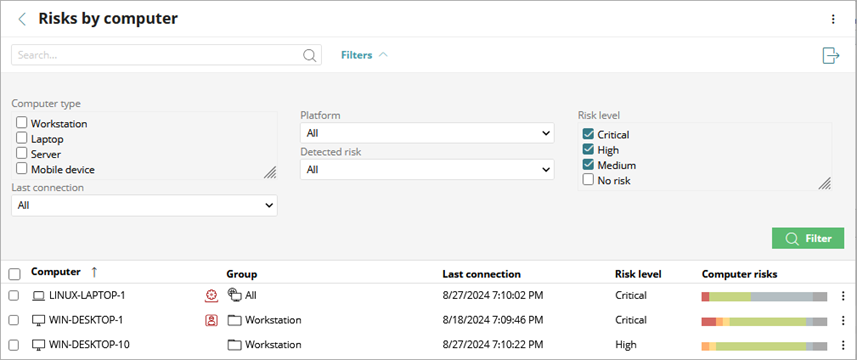
Task: Click the High risk level of WIN-DESKTOP-10
Action: coord(626,345)
